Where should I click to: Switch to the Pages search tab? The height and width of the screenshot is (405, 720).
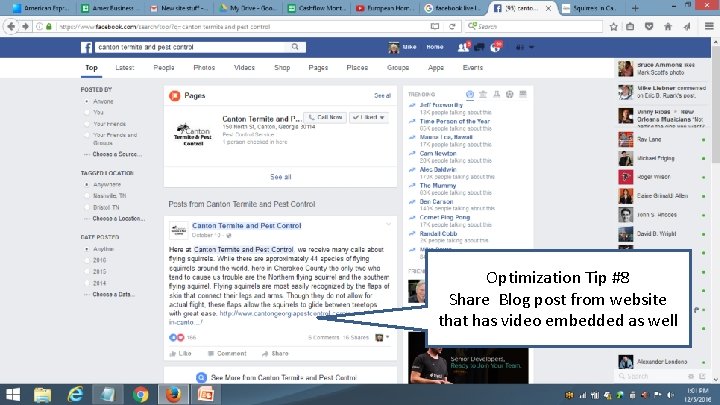[318, 68]
